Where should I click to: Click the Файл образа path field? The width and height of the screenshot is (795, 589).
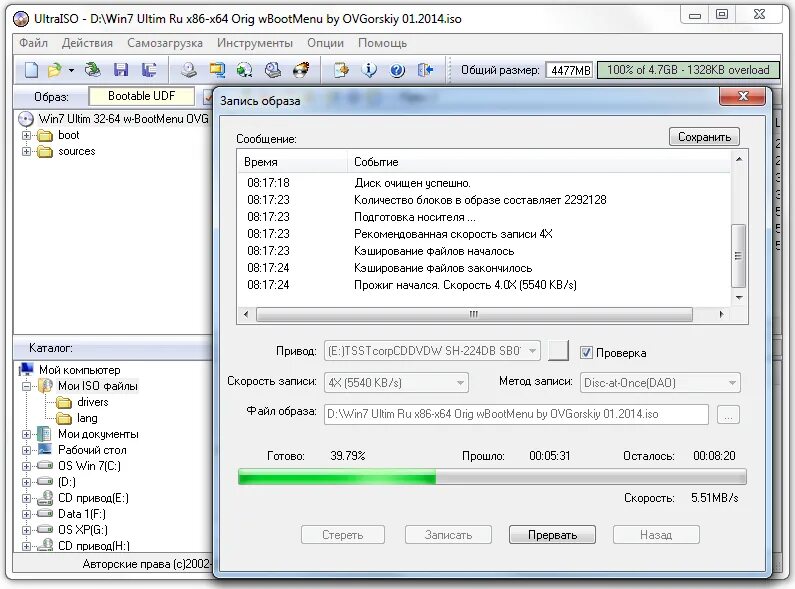516,414
